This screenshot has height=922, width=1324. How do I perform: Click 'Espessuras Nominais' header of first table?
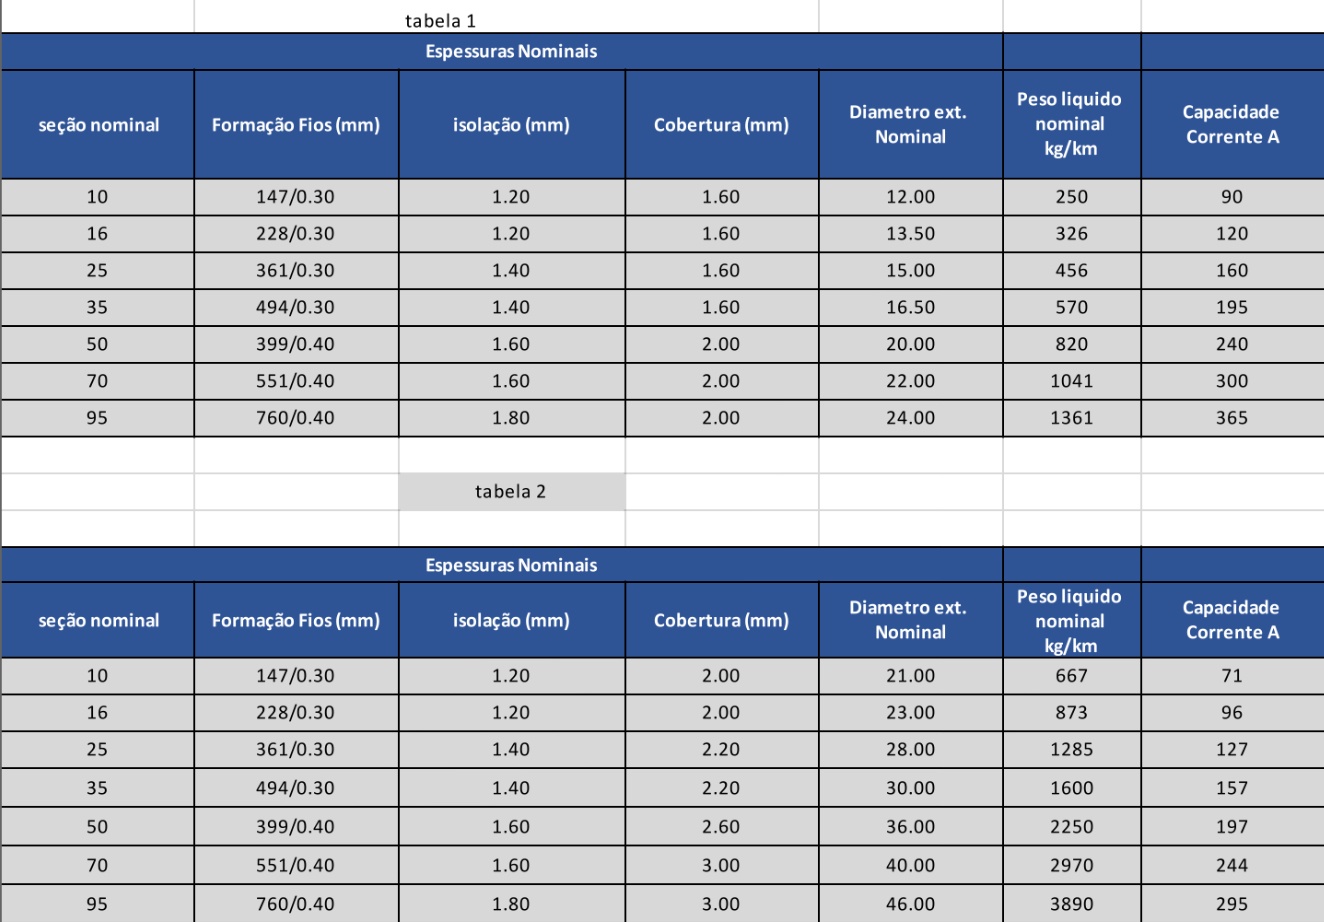click(x=511, y=52)
